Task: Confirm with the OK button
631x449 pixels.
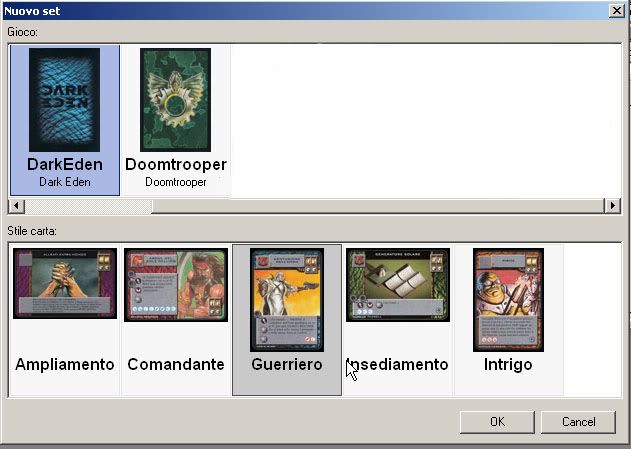Action: pyautogui.click(x=497, y=422)
